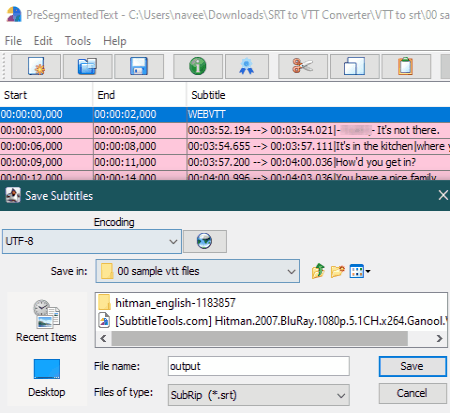Expand the Files of type SubRip dropdown
450x413 pixels.
point(341,395)
